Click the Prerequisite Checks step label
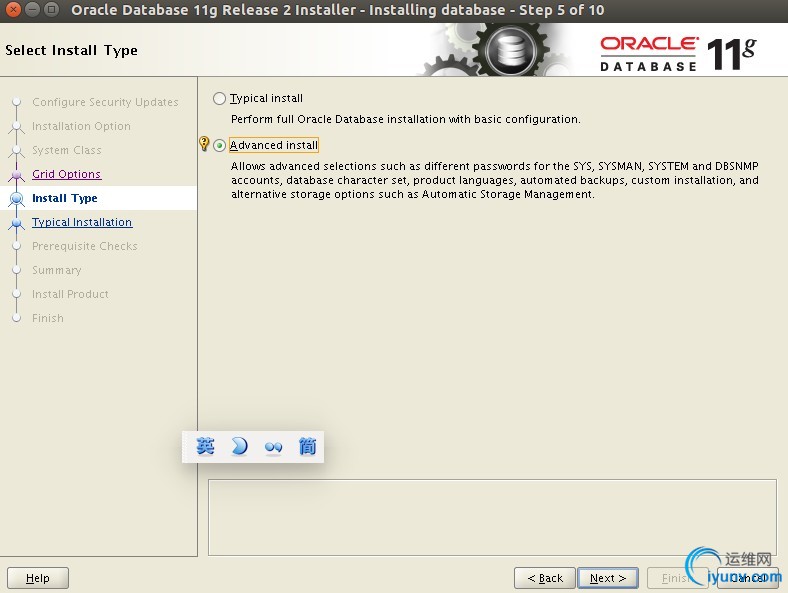788x593 pixels. click(84, 246)
